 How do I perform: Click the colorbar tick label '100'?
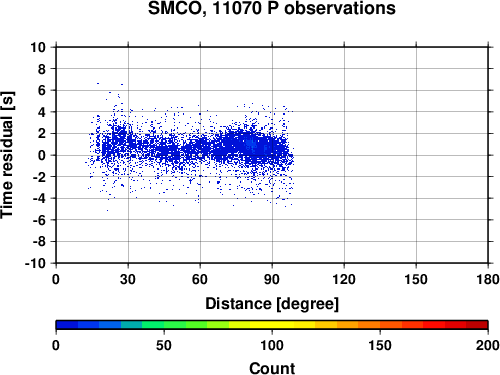[x=272, y=345]
